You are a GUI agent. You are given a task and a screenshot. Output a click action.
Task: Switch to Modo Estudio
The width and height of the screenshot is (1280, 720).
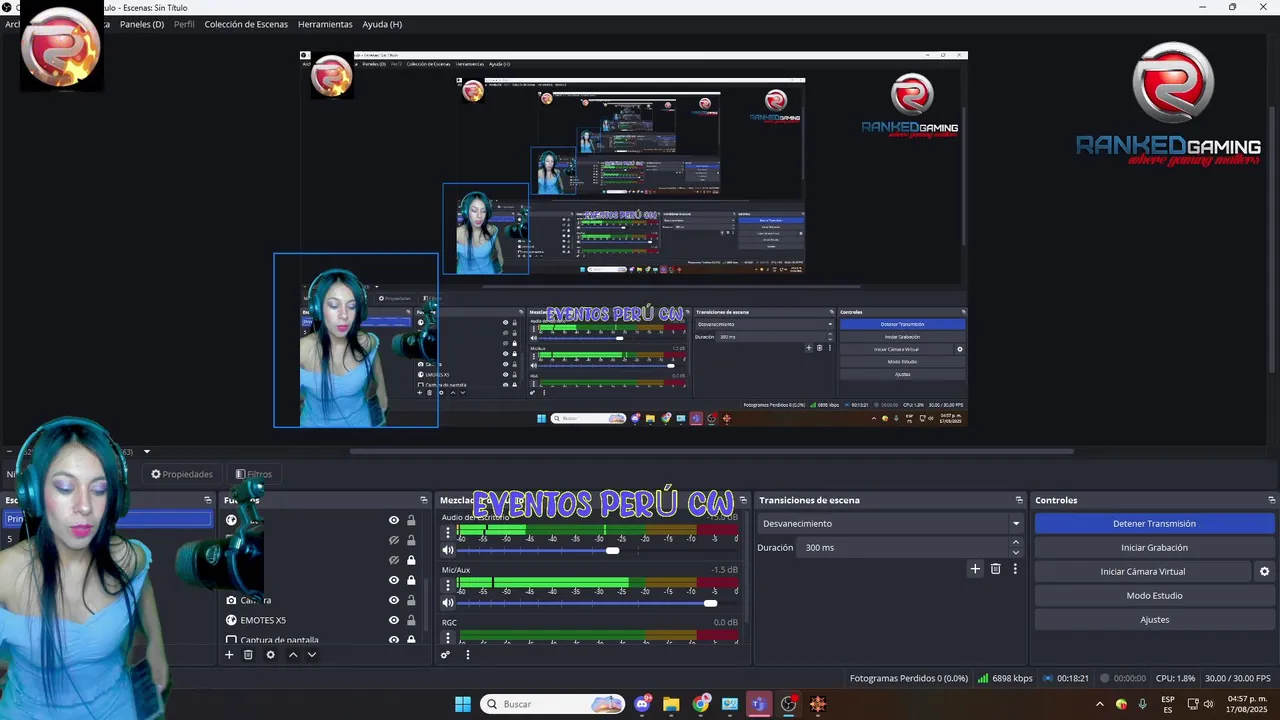point(1154,596)
